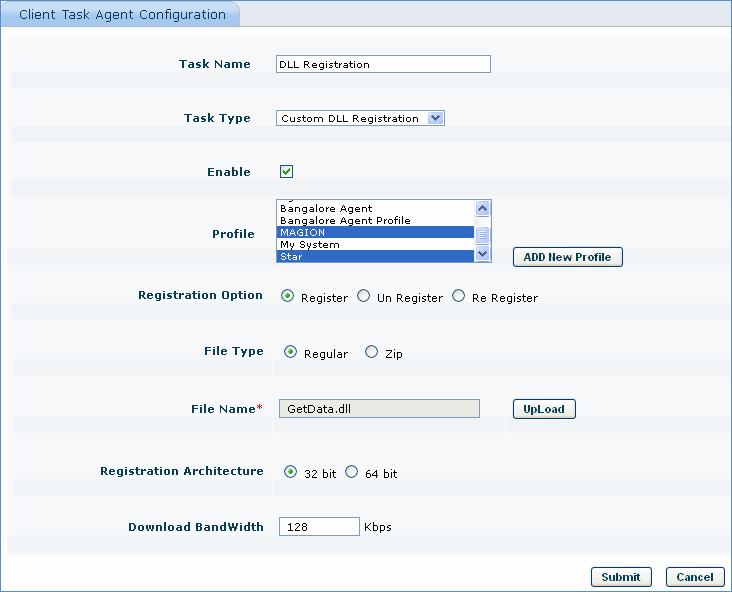The width and height of the screenshot is (732, 592).
Task: Click the Download BandWidth input field
Action: (318, 527)
